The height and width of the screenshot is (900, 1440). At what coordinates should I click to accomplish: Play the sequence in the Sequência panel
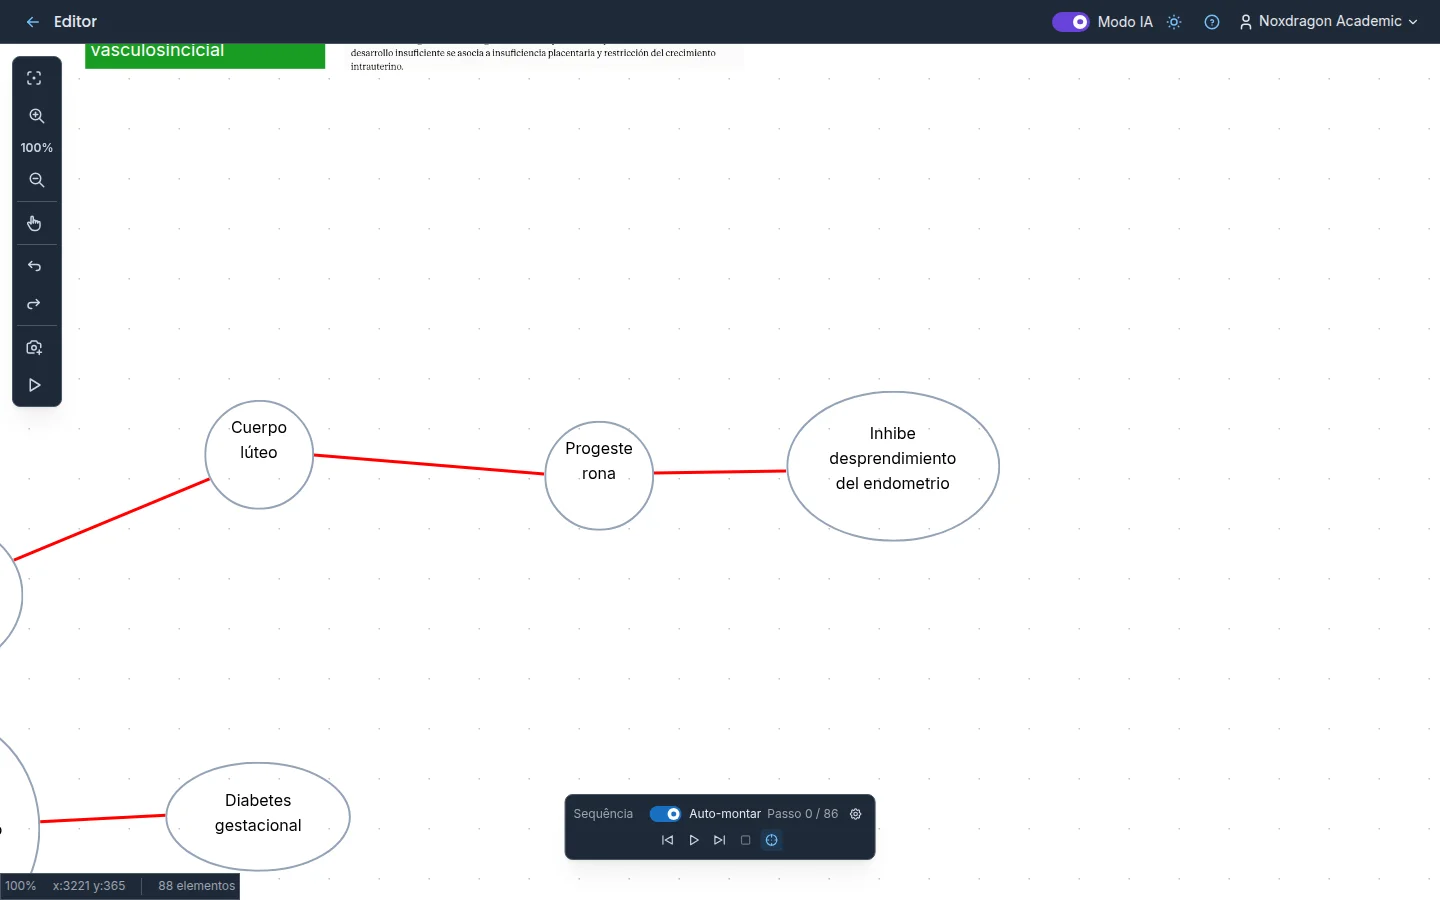click(x=694, y=840)
